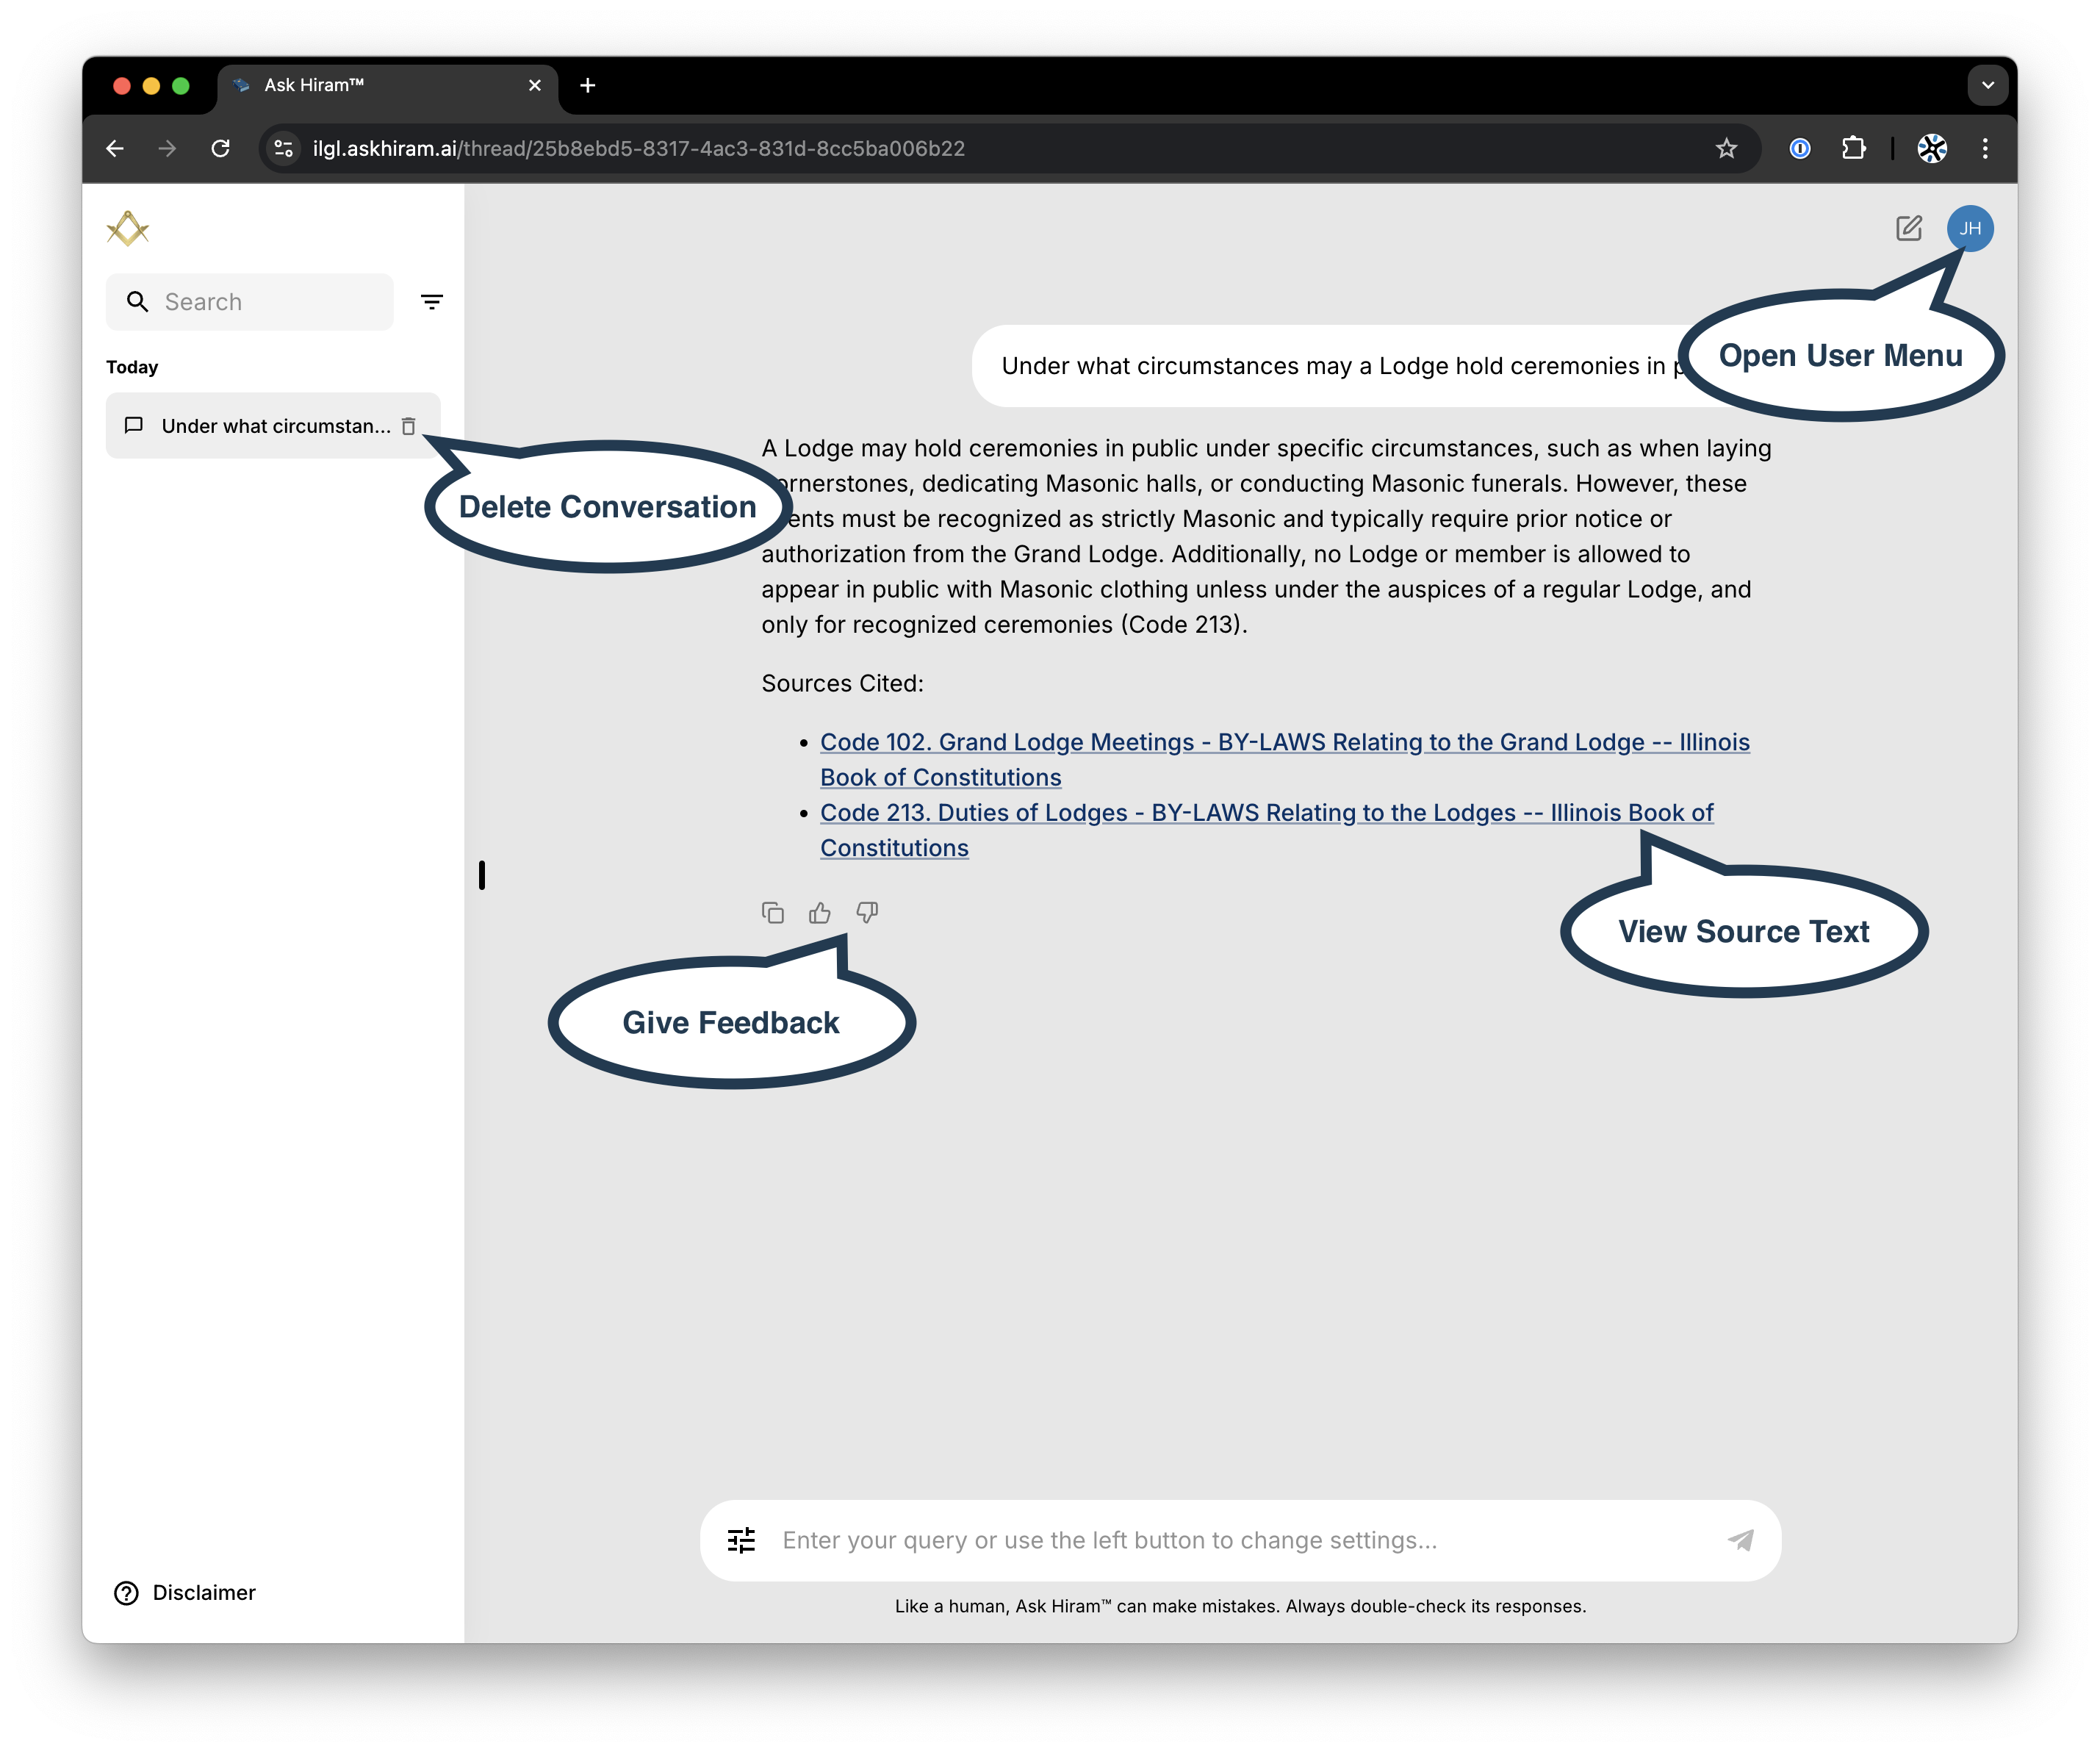
Task: Start a new conversation with the pencil icon
Action: click(x=1908, y=228)
